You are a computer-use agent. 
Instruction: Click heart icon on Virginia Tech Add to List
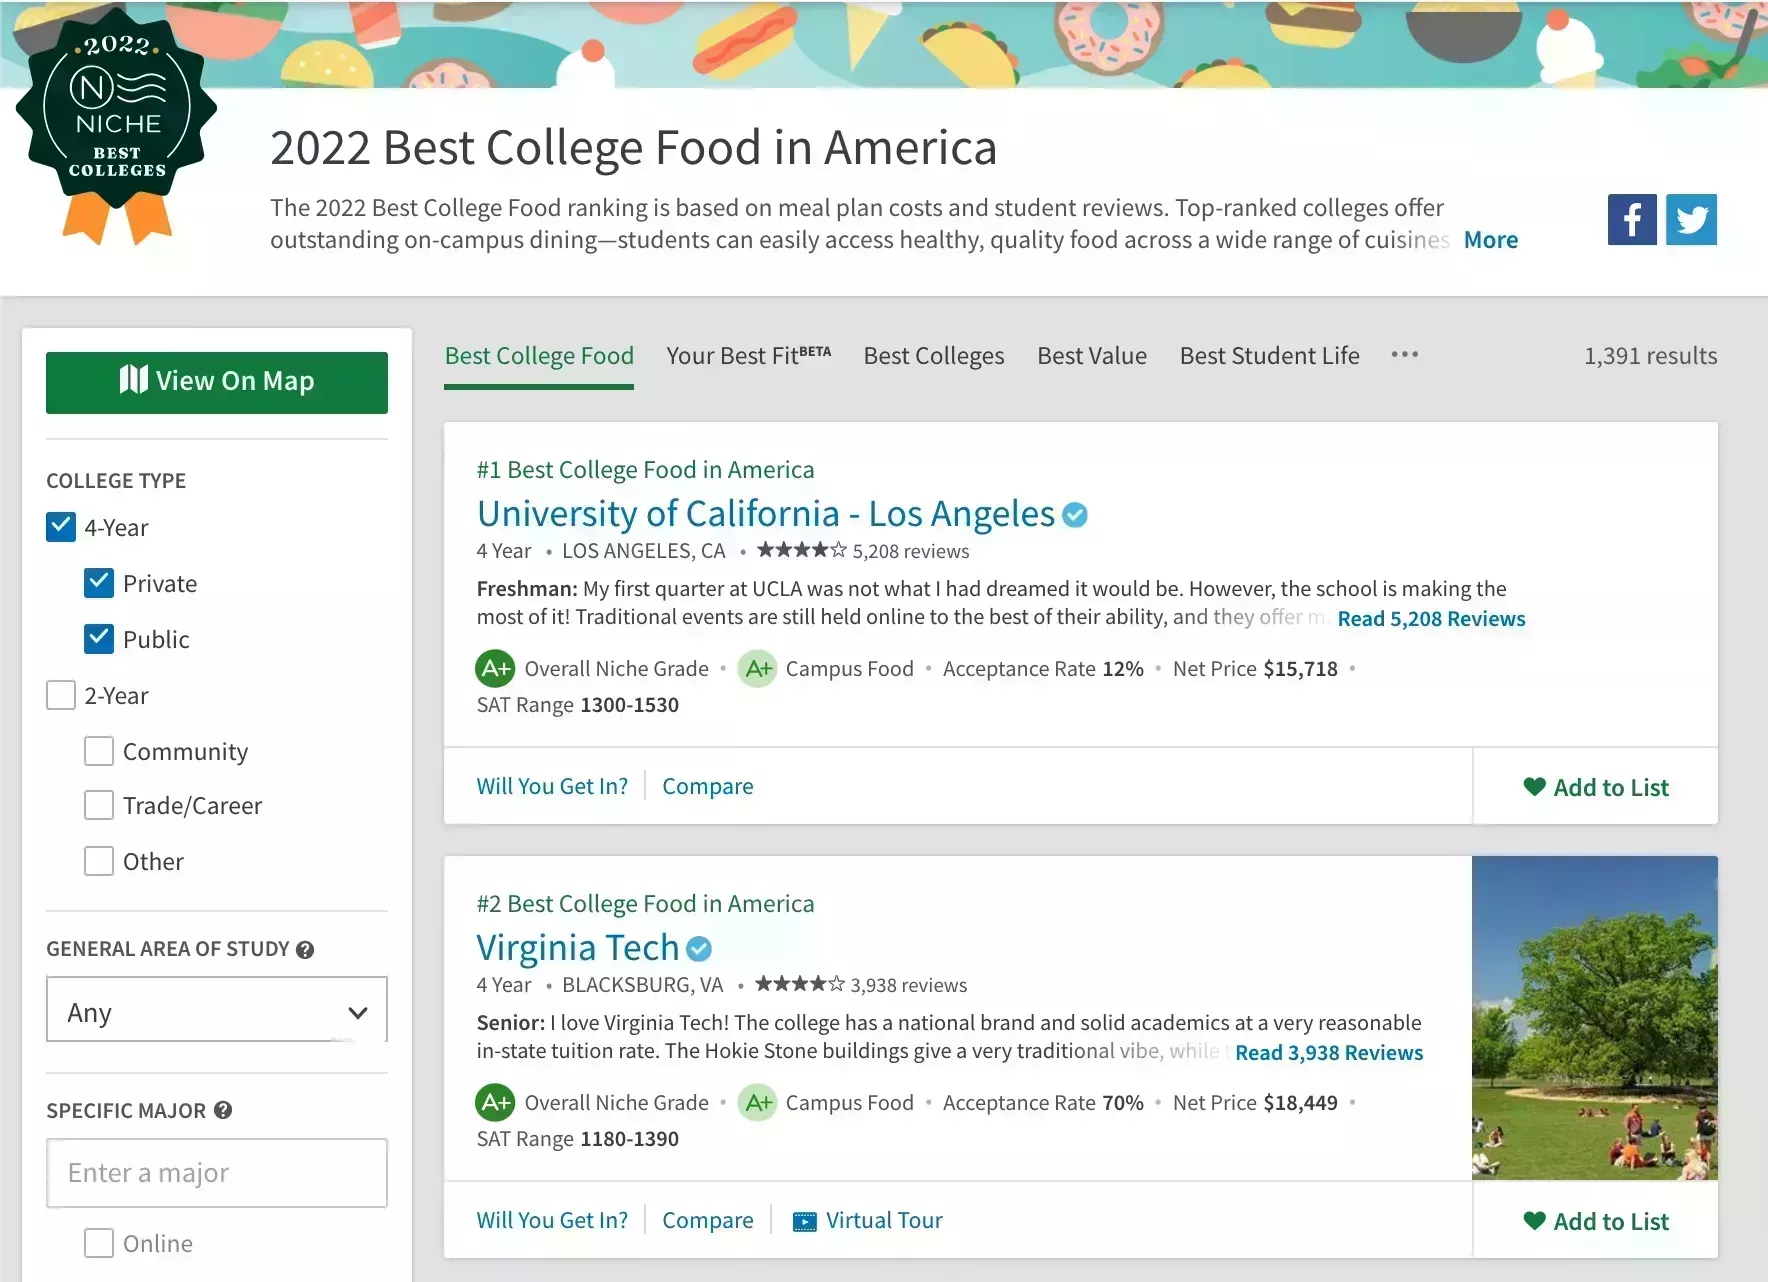click(x=1534, y=1221)
